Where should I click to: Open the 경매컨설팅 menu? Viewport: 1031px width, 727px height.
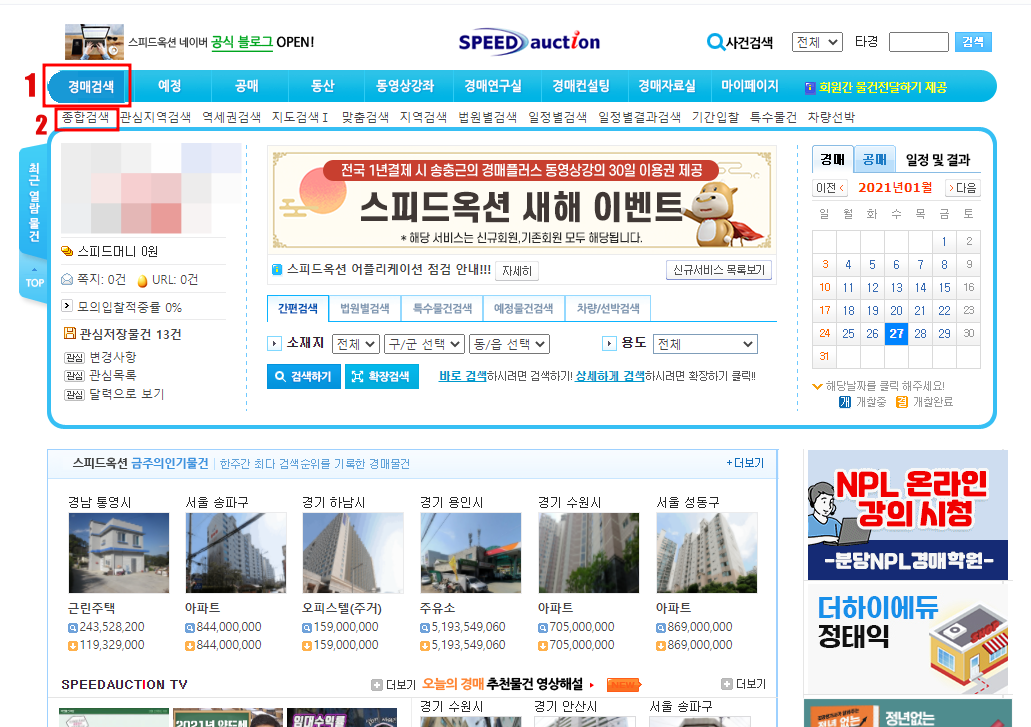click(581, 86)
